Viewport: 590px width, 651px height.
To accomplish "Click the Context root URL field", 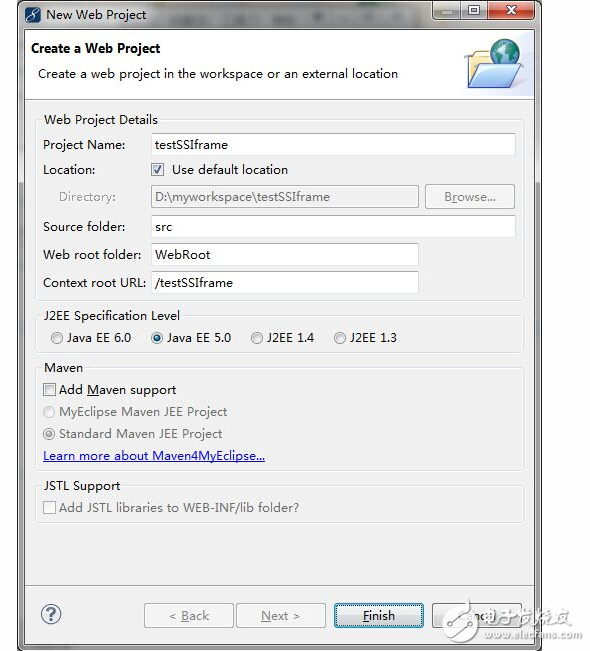I will pos(284,283).
